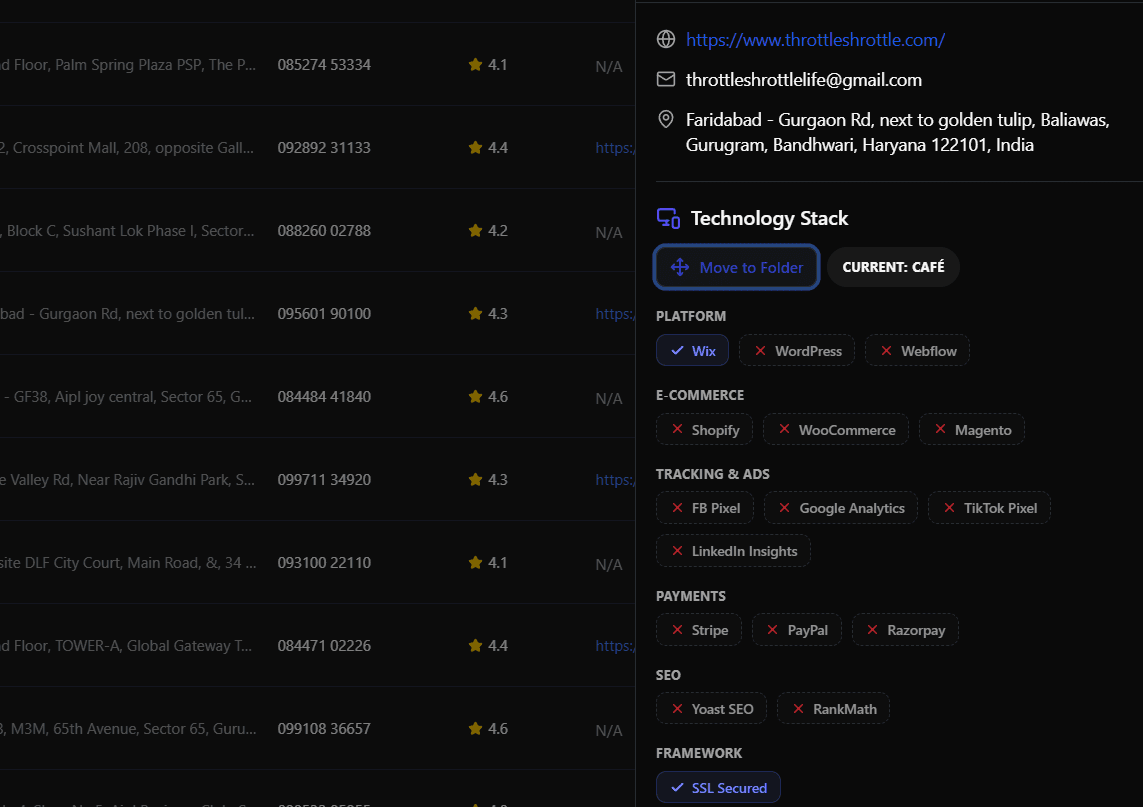Click the CURRENT: CAFÉ badge
The width and height of the screenshot is (1143, 807).
point(893,267)
